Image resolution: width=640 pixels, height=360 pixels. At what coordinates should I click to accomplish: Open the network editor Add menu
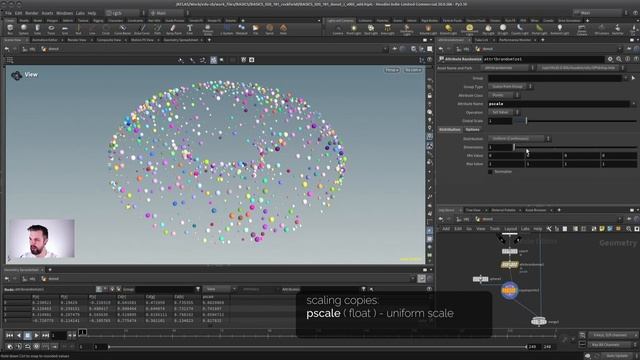446,229
